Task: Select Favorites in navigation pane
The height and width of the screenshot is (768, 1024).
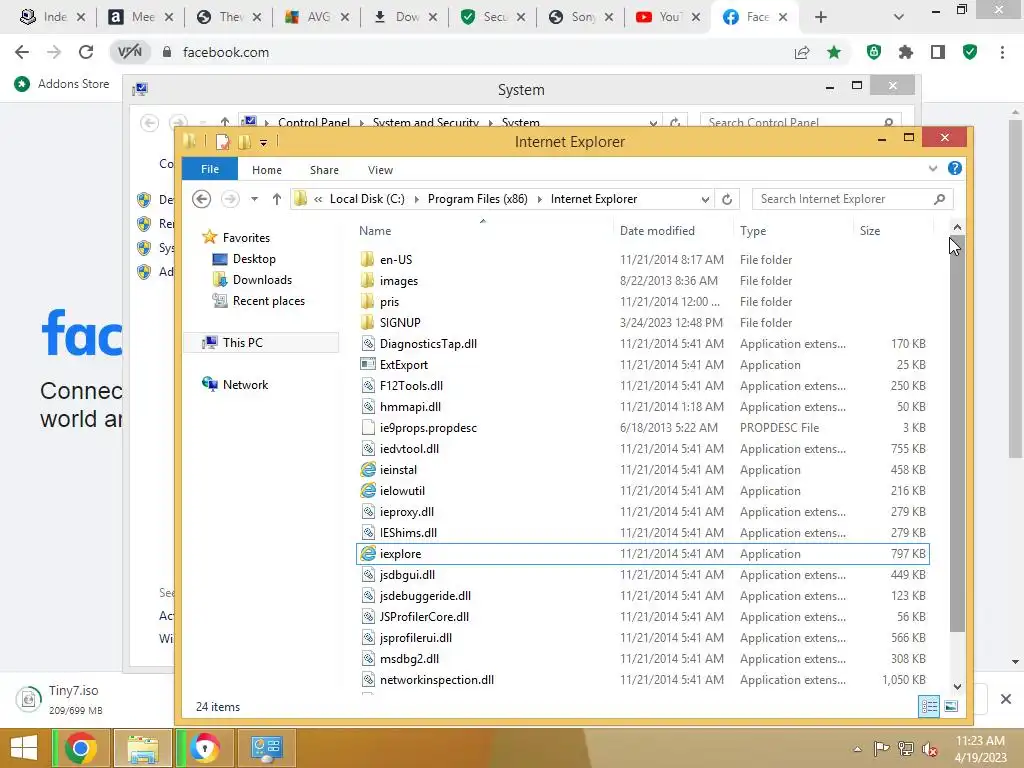Action: (x=246, y=238)
